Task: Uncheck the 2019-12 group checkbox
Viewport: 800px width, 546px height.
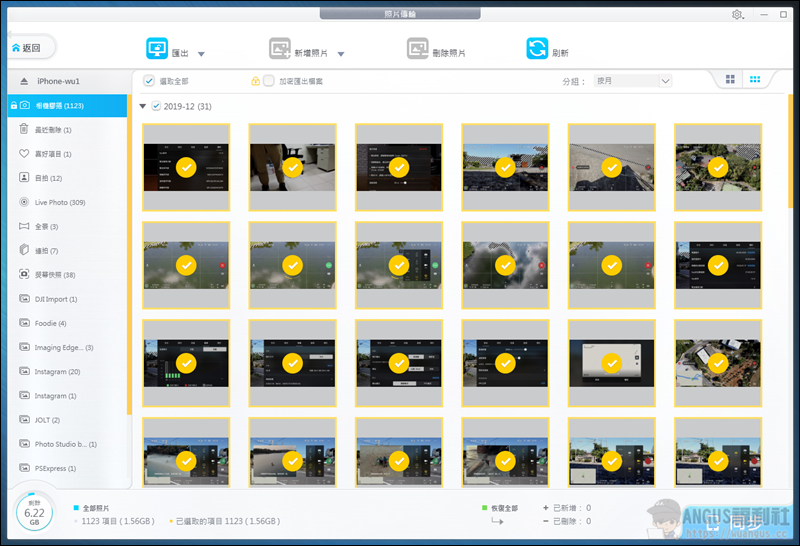Action: point(155,106)
